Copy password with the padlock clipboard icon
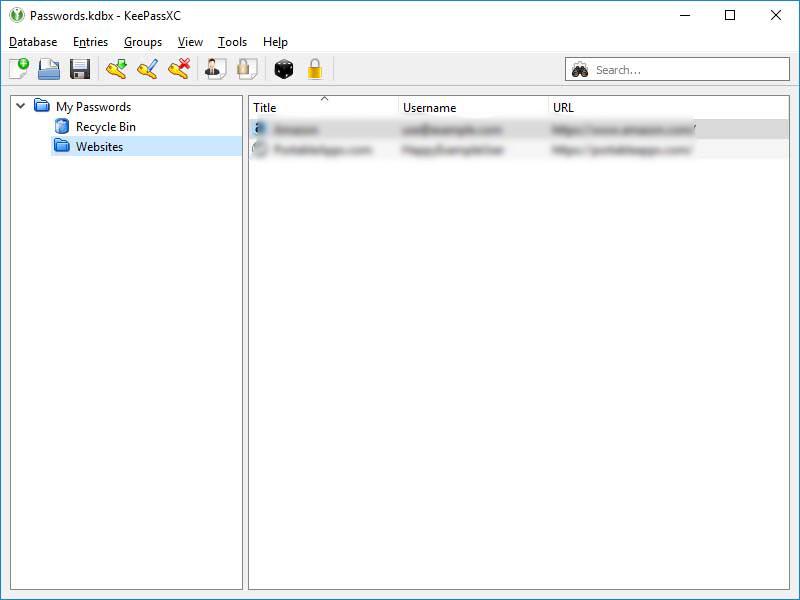 click(x=247, y=69)
